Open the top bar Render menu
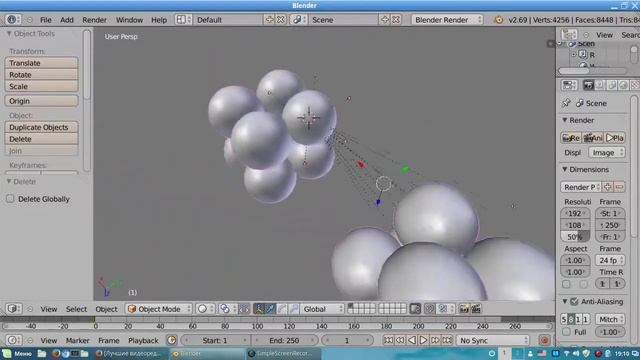This screenshot has width=640, height=360. (94, 20)
